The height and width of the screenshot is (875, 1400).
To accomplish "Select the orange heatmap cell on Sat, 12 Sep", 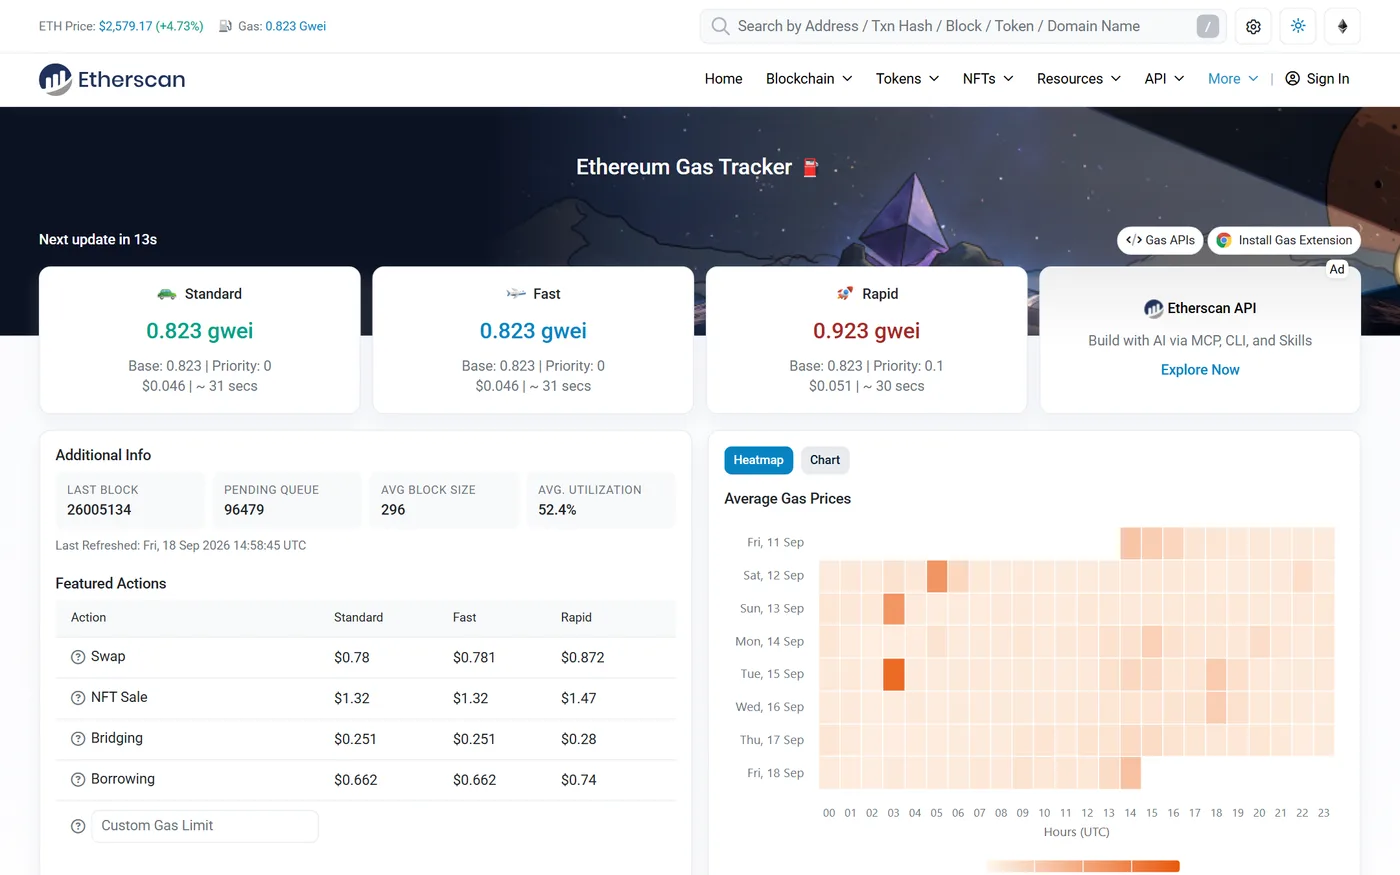I will tap(937, 576).
